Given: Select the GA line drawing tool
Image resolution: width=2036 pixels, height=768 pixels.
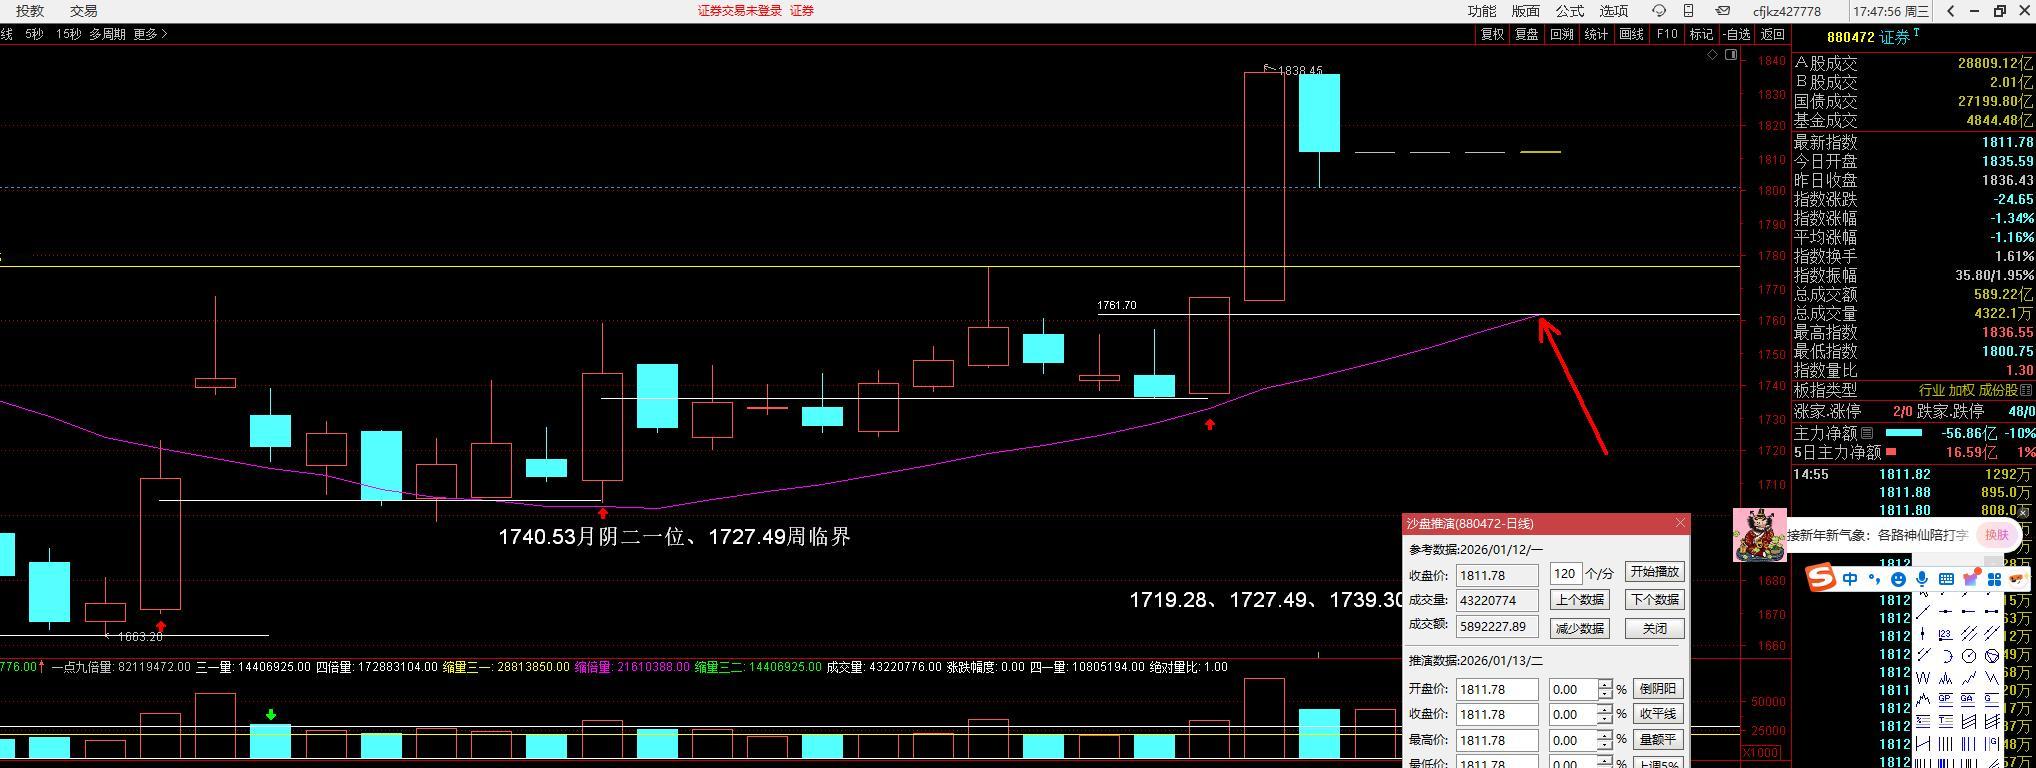Looking at the screenshot, I should point(1967,699).
